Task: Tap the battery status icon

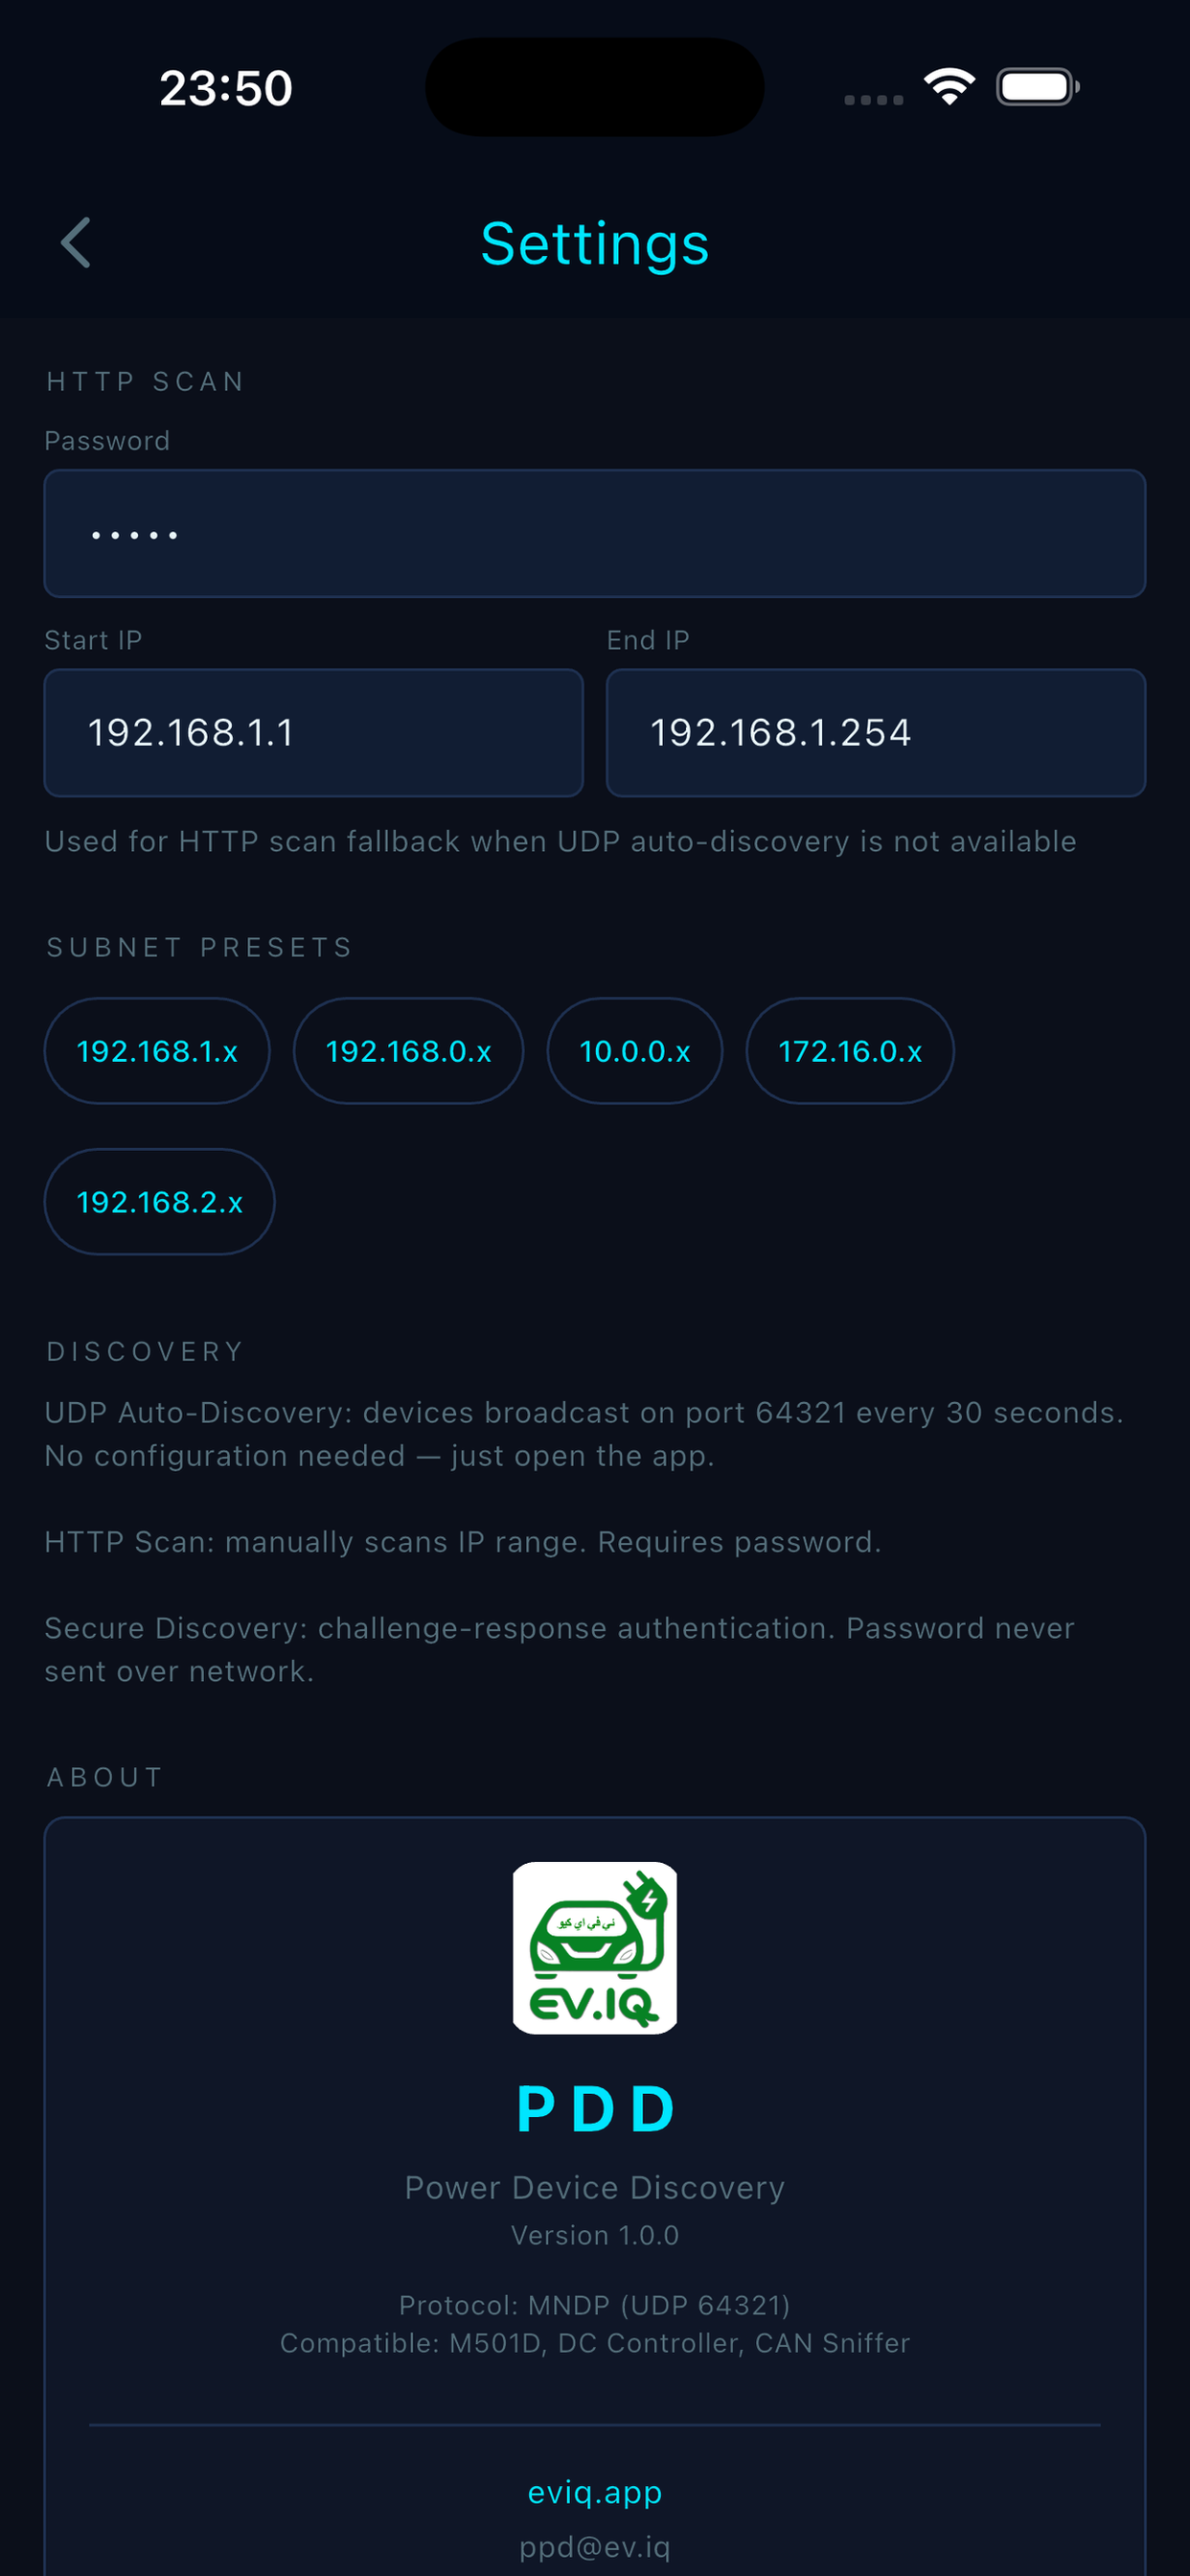Action: [x=1038, y=87]
